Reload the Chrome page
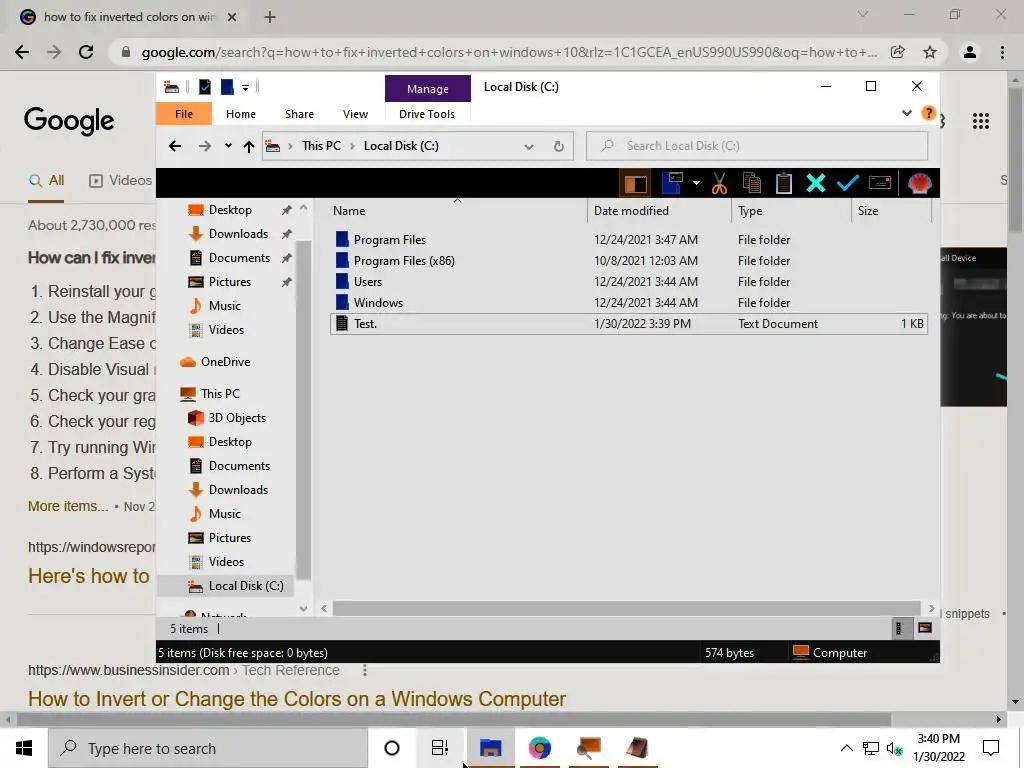1024x768 pixels. (86, 52)
